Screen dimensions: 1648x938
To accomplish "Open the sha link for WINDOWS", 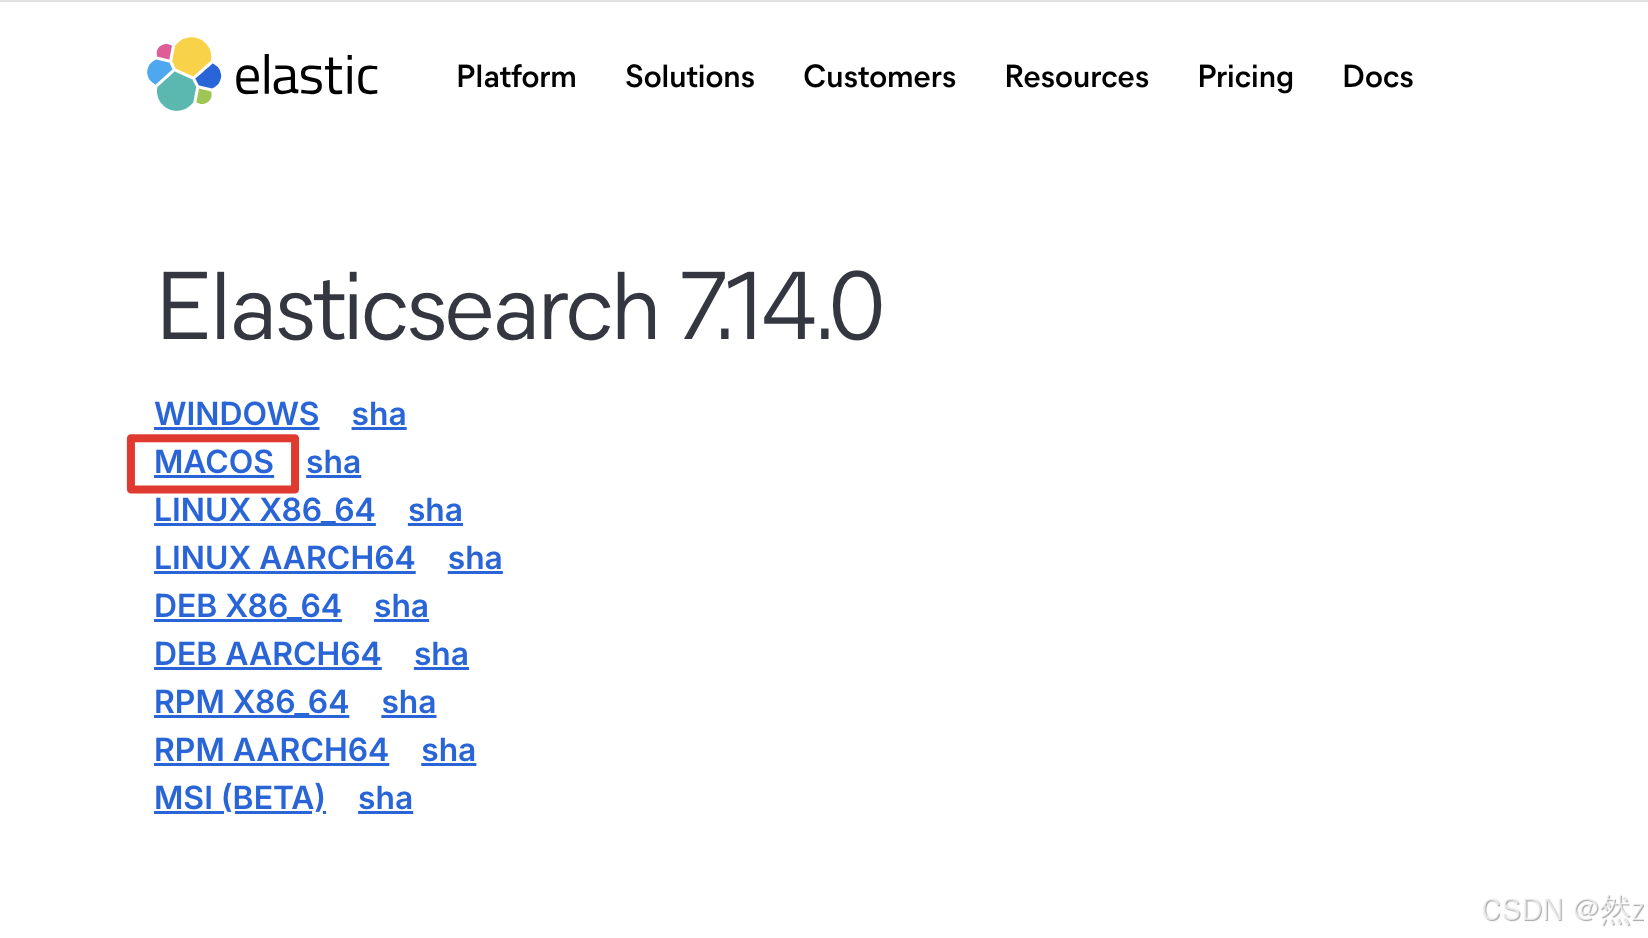I will click(379, 414).
